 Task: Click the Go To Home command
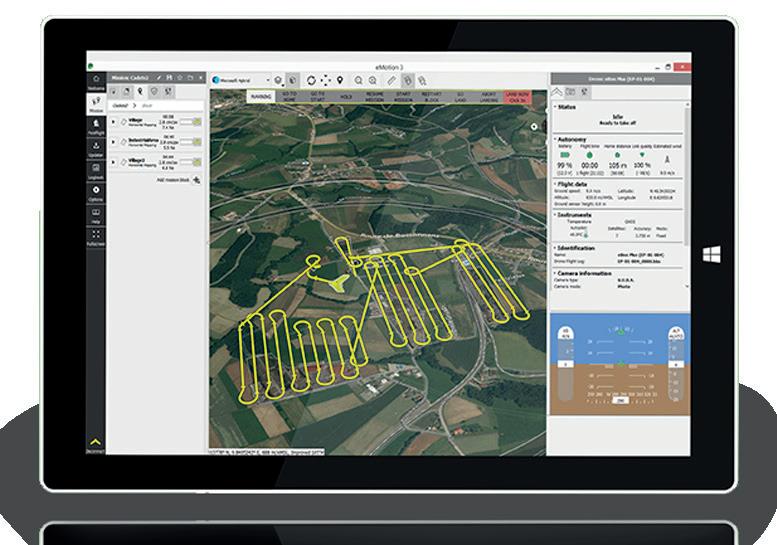click(289, 97)
